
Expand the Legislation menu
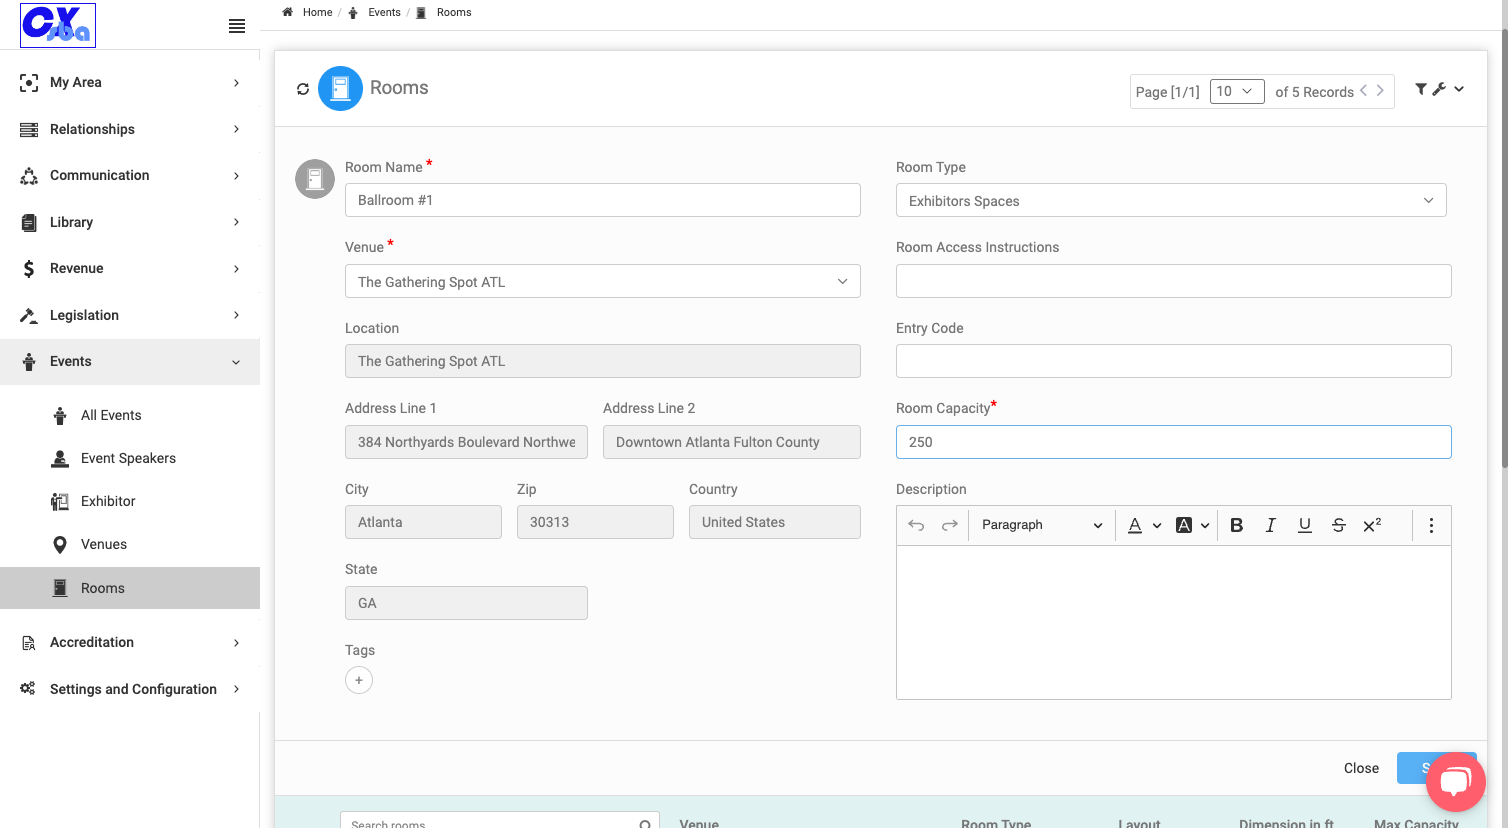[x=130, y=315]
